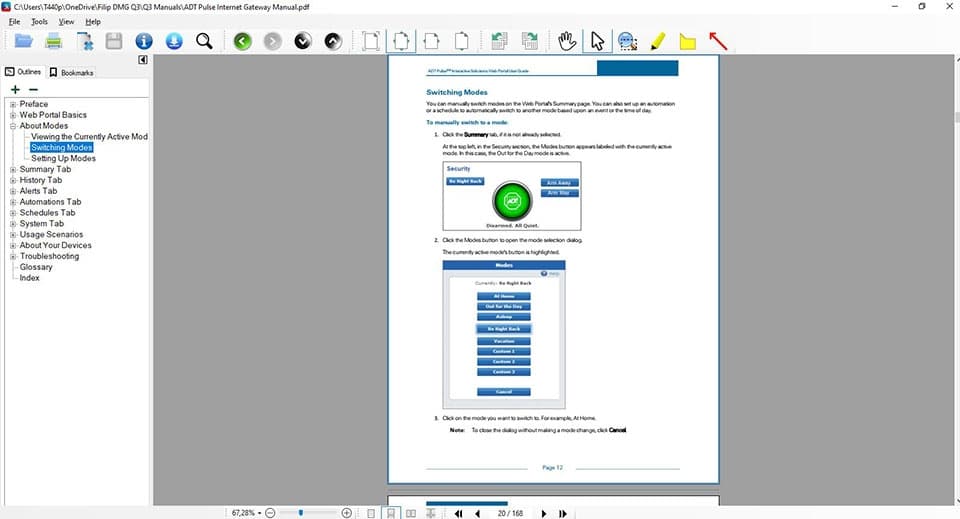960x519 pixels.
Task: Click the blue download arrow icon
Action: pos(174,41)
